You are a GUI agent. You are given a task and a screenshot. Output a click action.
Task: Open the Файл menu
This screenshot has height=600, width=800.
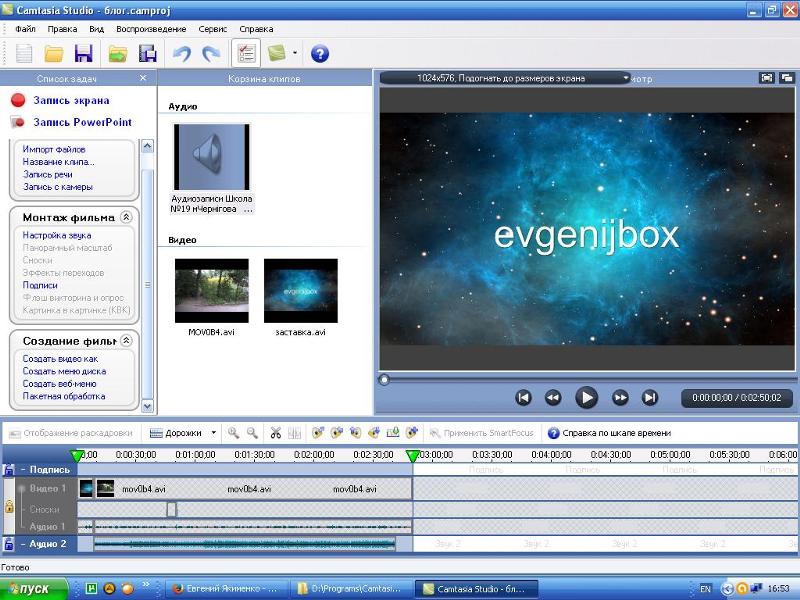pyautogui.click(x=26, y=29)
